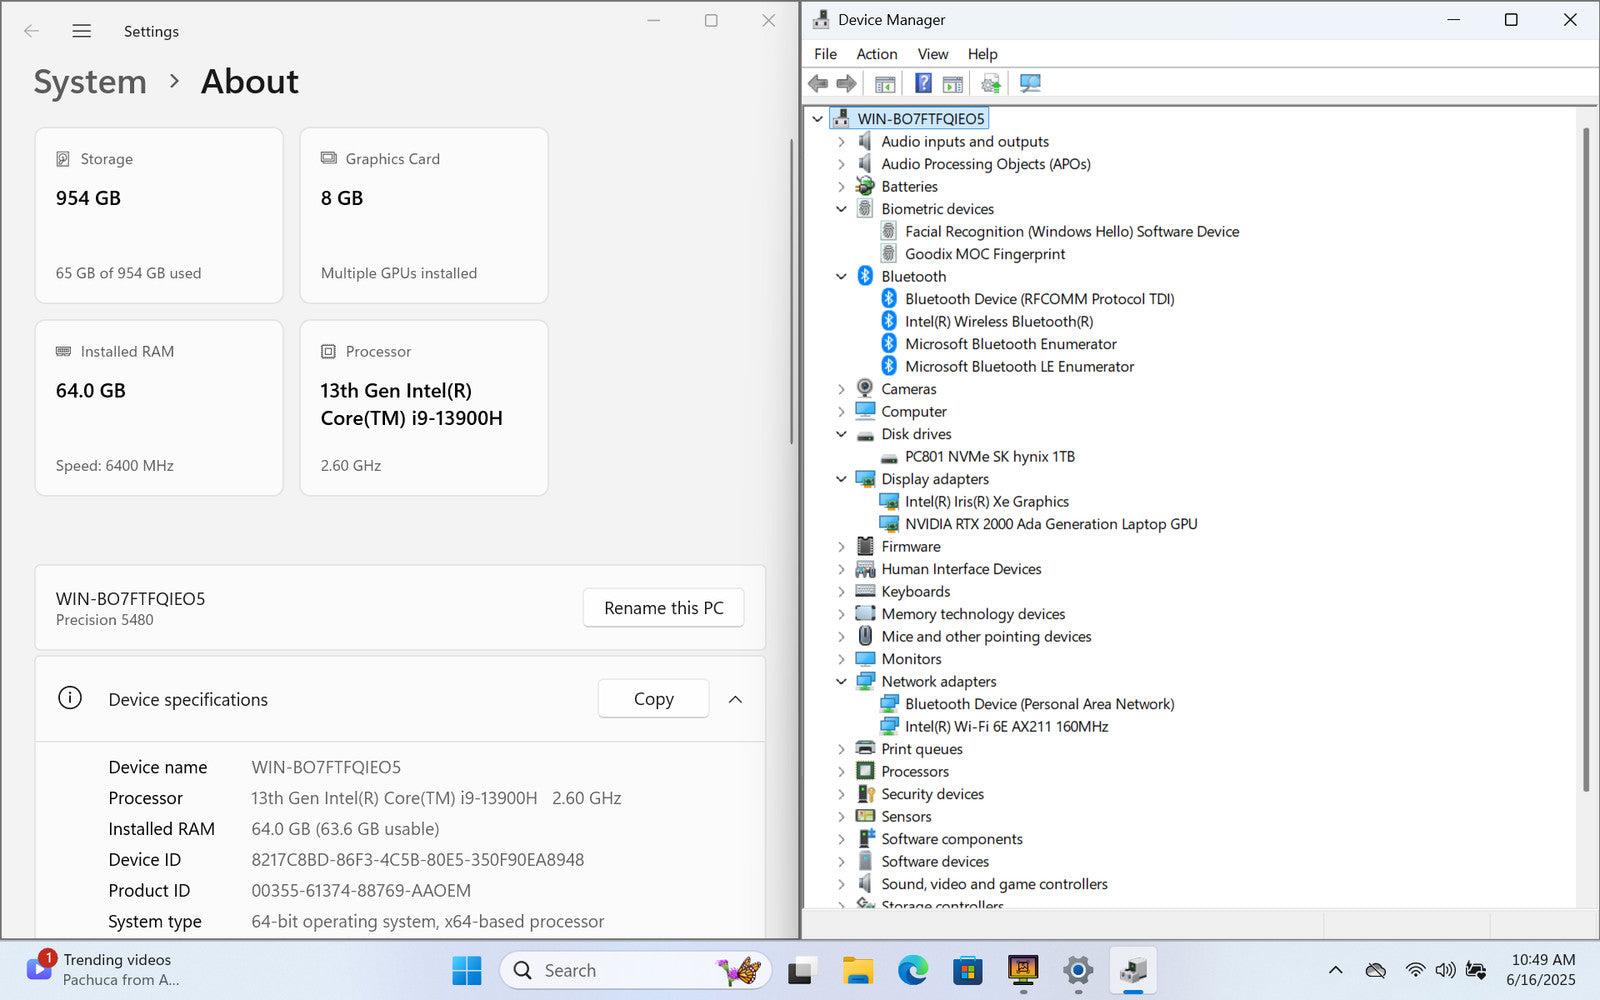The width and height of the screenshot is (1600, 1000).
Task: Click the Rename this PC button
Action: coord(663,608)
